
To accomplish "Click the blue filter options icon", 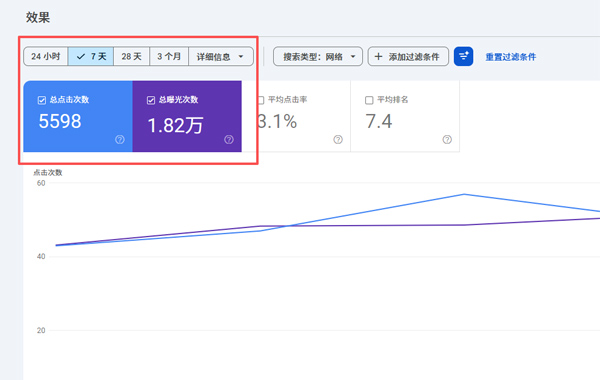I will 463,57.
